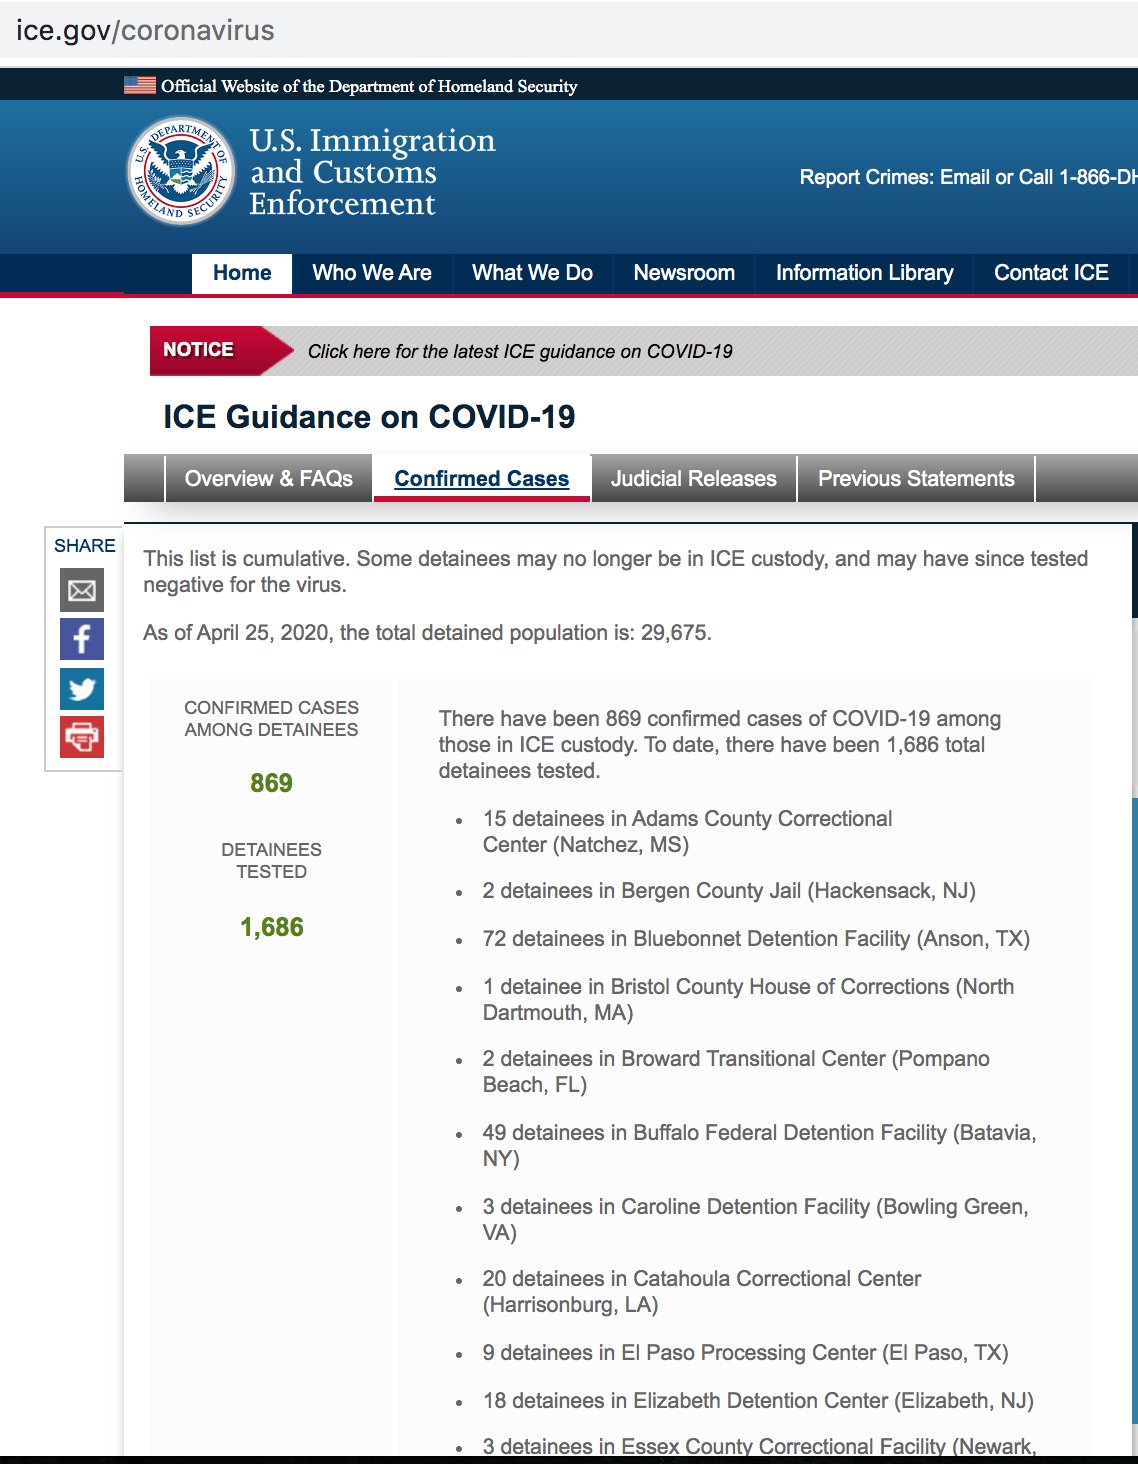Viewport: 1138px width, 1464px height.
Task: Click 'This list is cumulative' paragraph
Action: tap(615, 572)
